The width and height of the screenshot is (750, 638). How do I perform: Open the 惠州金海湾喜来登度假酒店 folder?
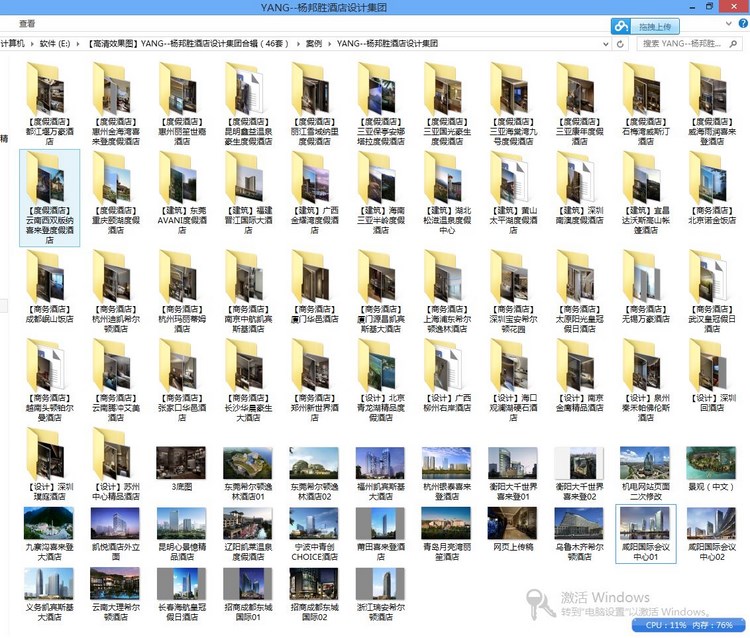116,104
